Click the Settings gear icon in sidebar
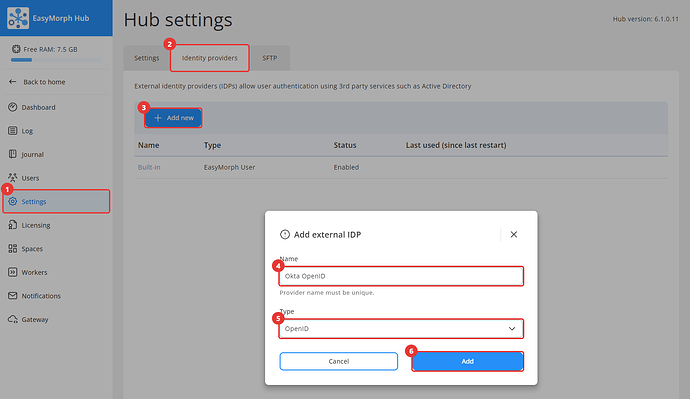 pyautogui.click(x=13, y=201)
